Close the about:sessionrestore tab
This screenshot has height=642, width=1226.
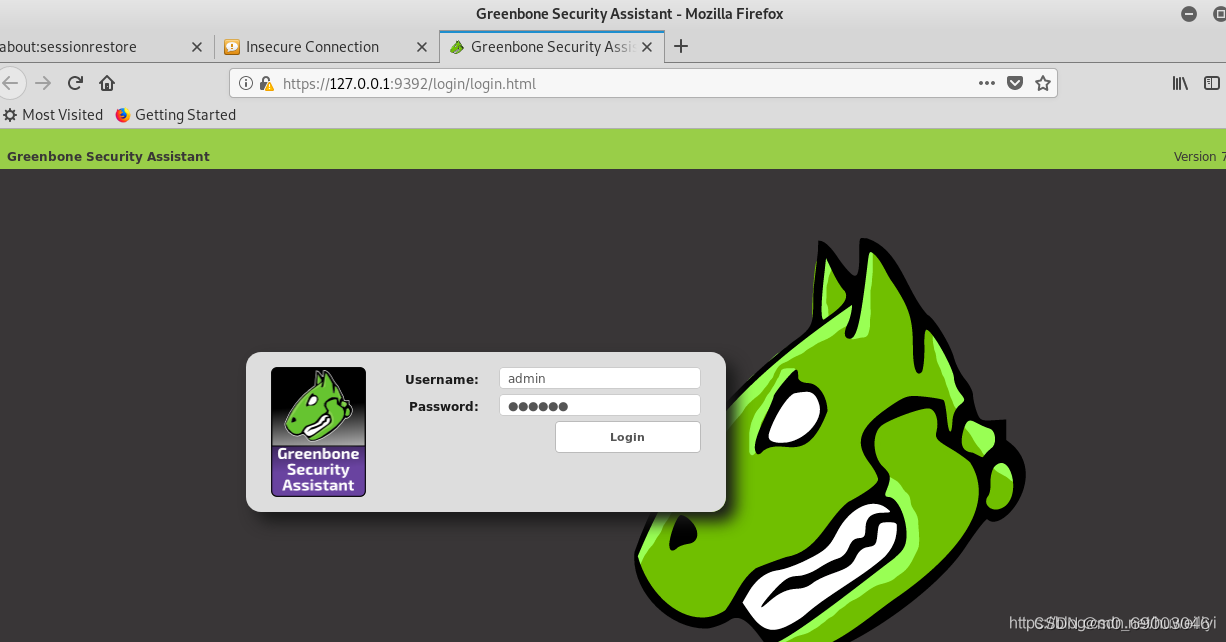point(196,47)
